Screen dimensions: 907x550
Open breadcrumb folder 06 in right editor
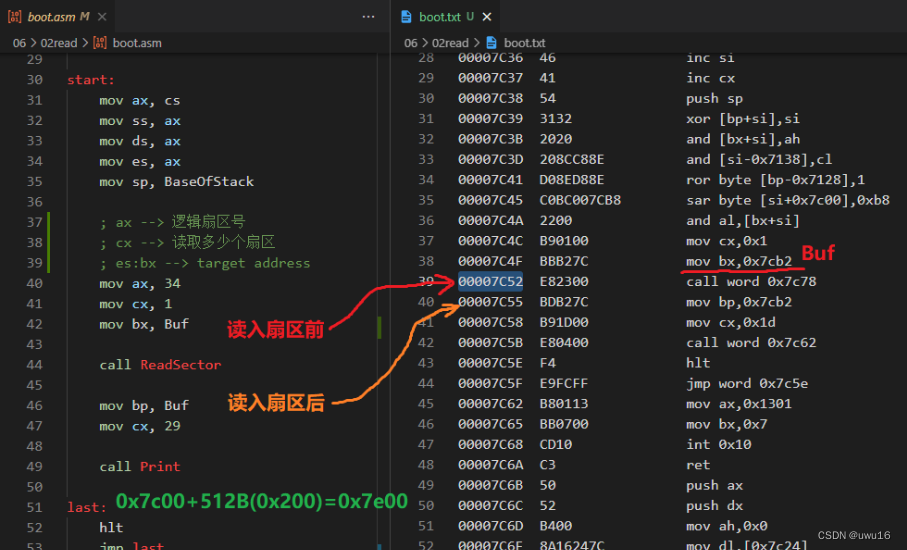coord(411,43)
